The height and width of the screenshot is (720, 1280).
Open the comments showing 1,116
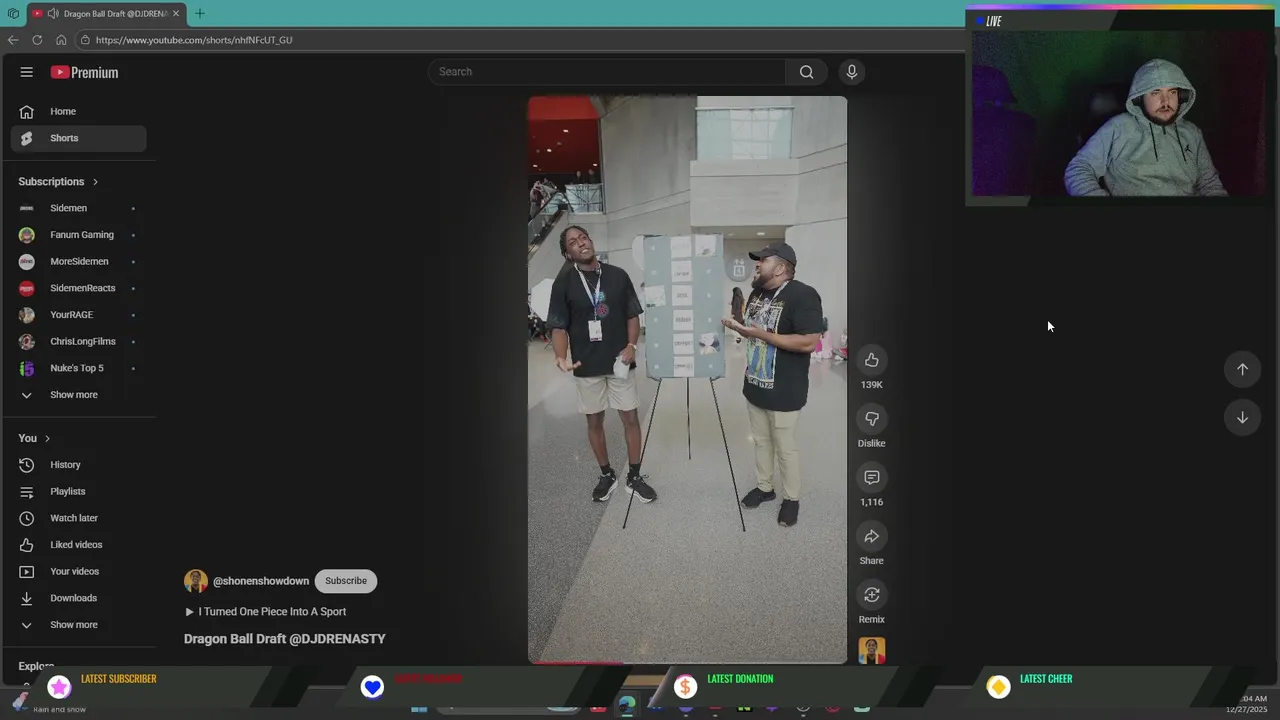point(872,478)
